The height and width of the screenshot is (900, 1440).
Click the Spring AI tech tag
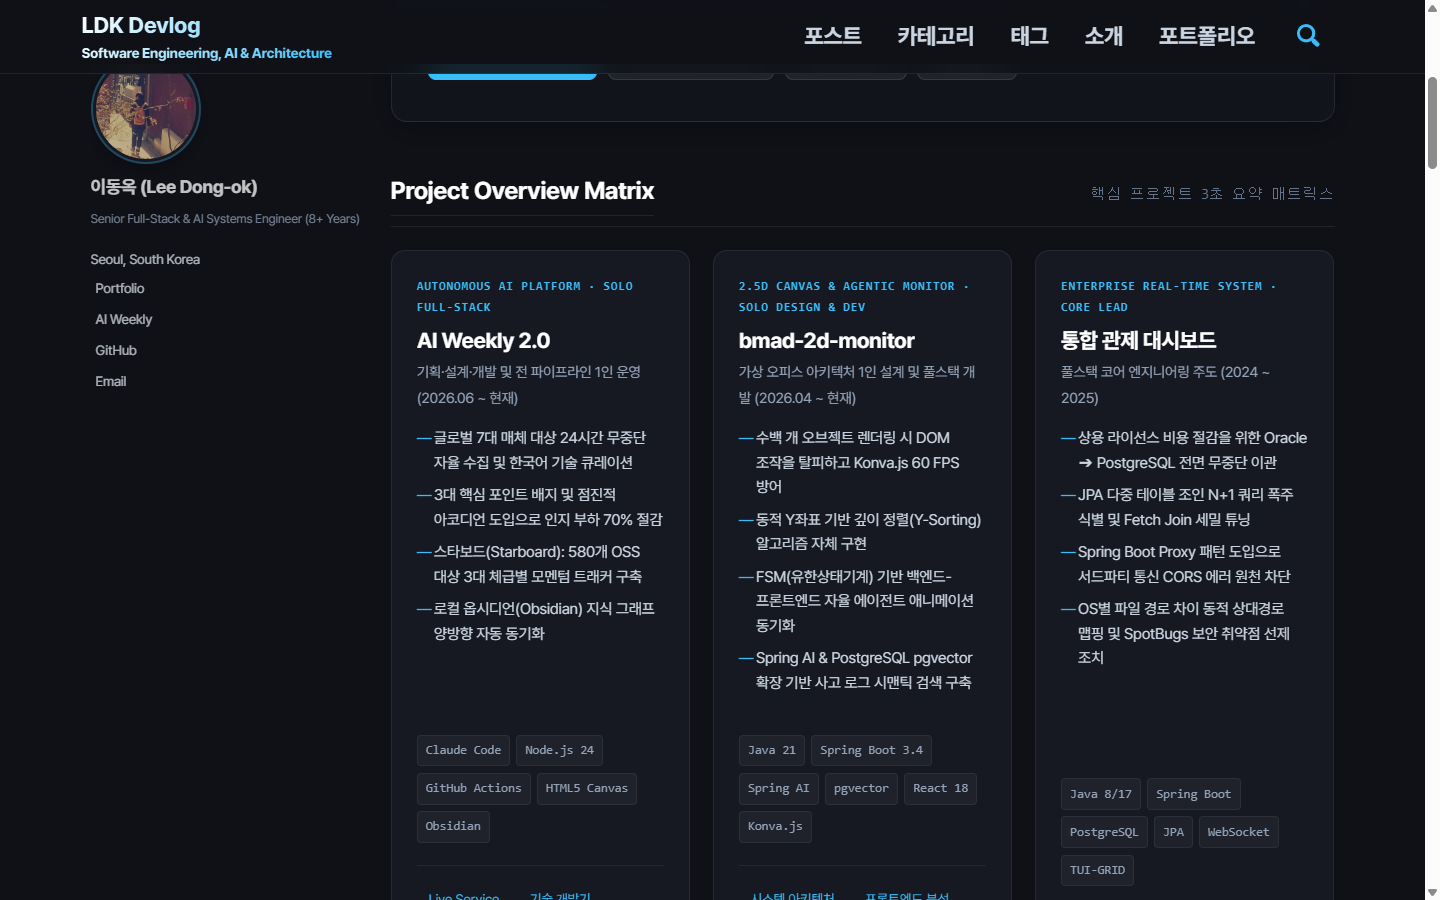pos(779,788)
